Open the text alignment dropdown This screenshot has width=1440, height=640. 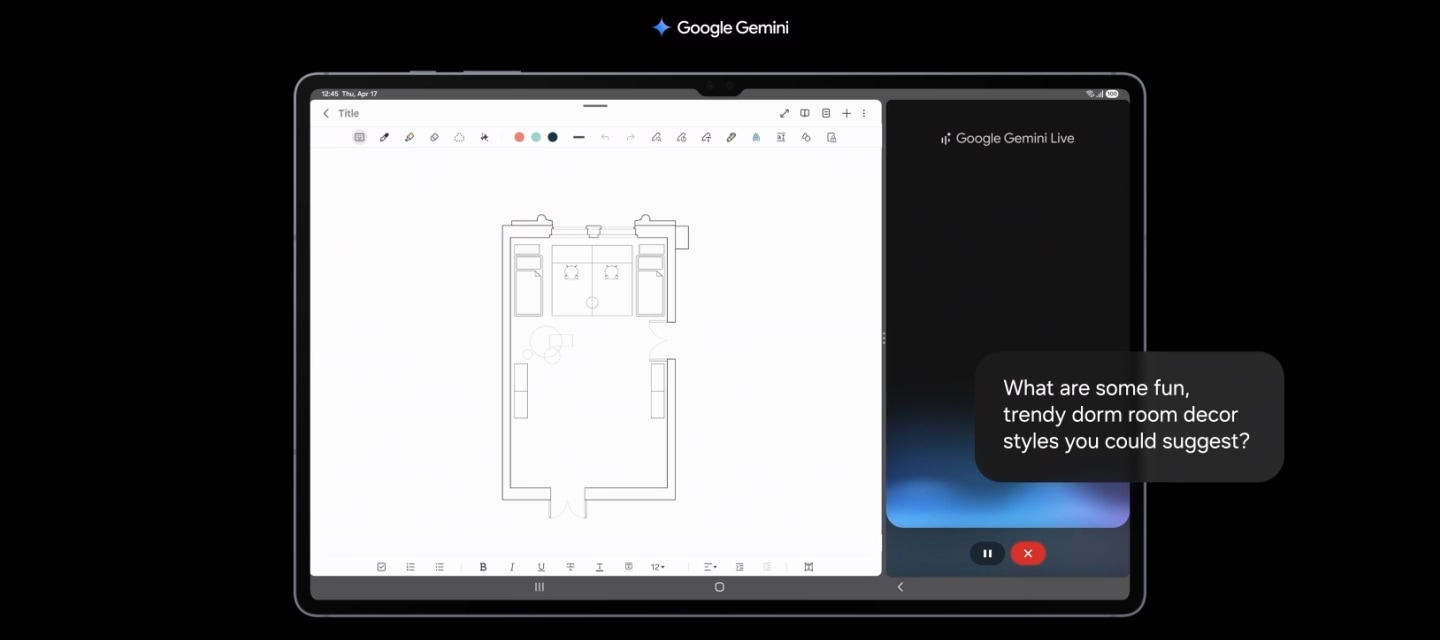point(710,567)
